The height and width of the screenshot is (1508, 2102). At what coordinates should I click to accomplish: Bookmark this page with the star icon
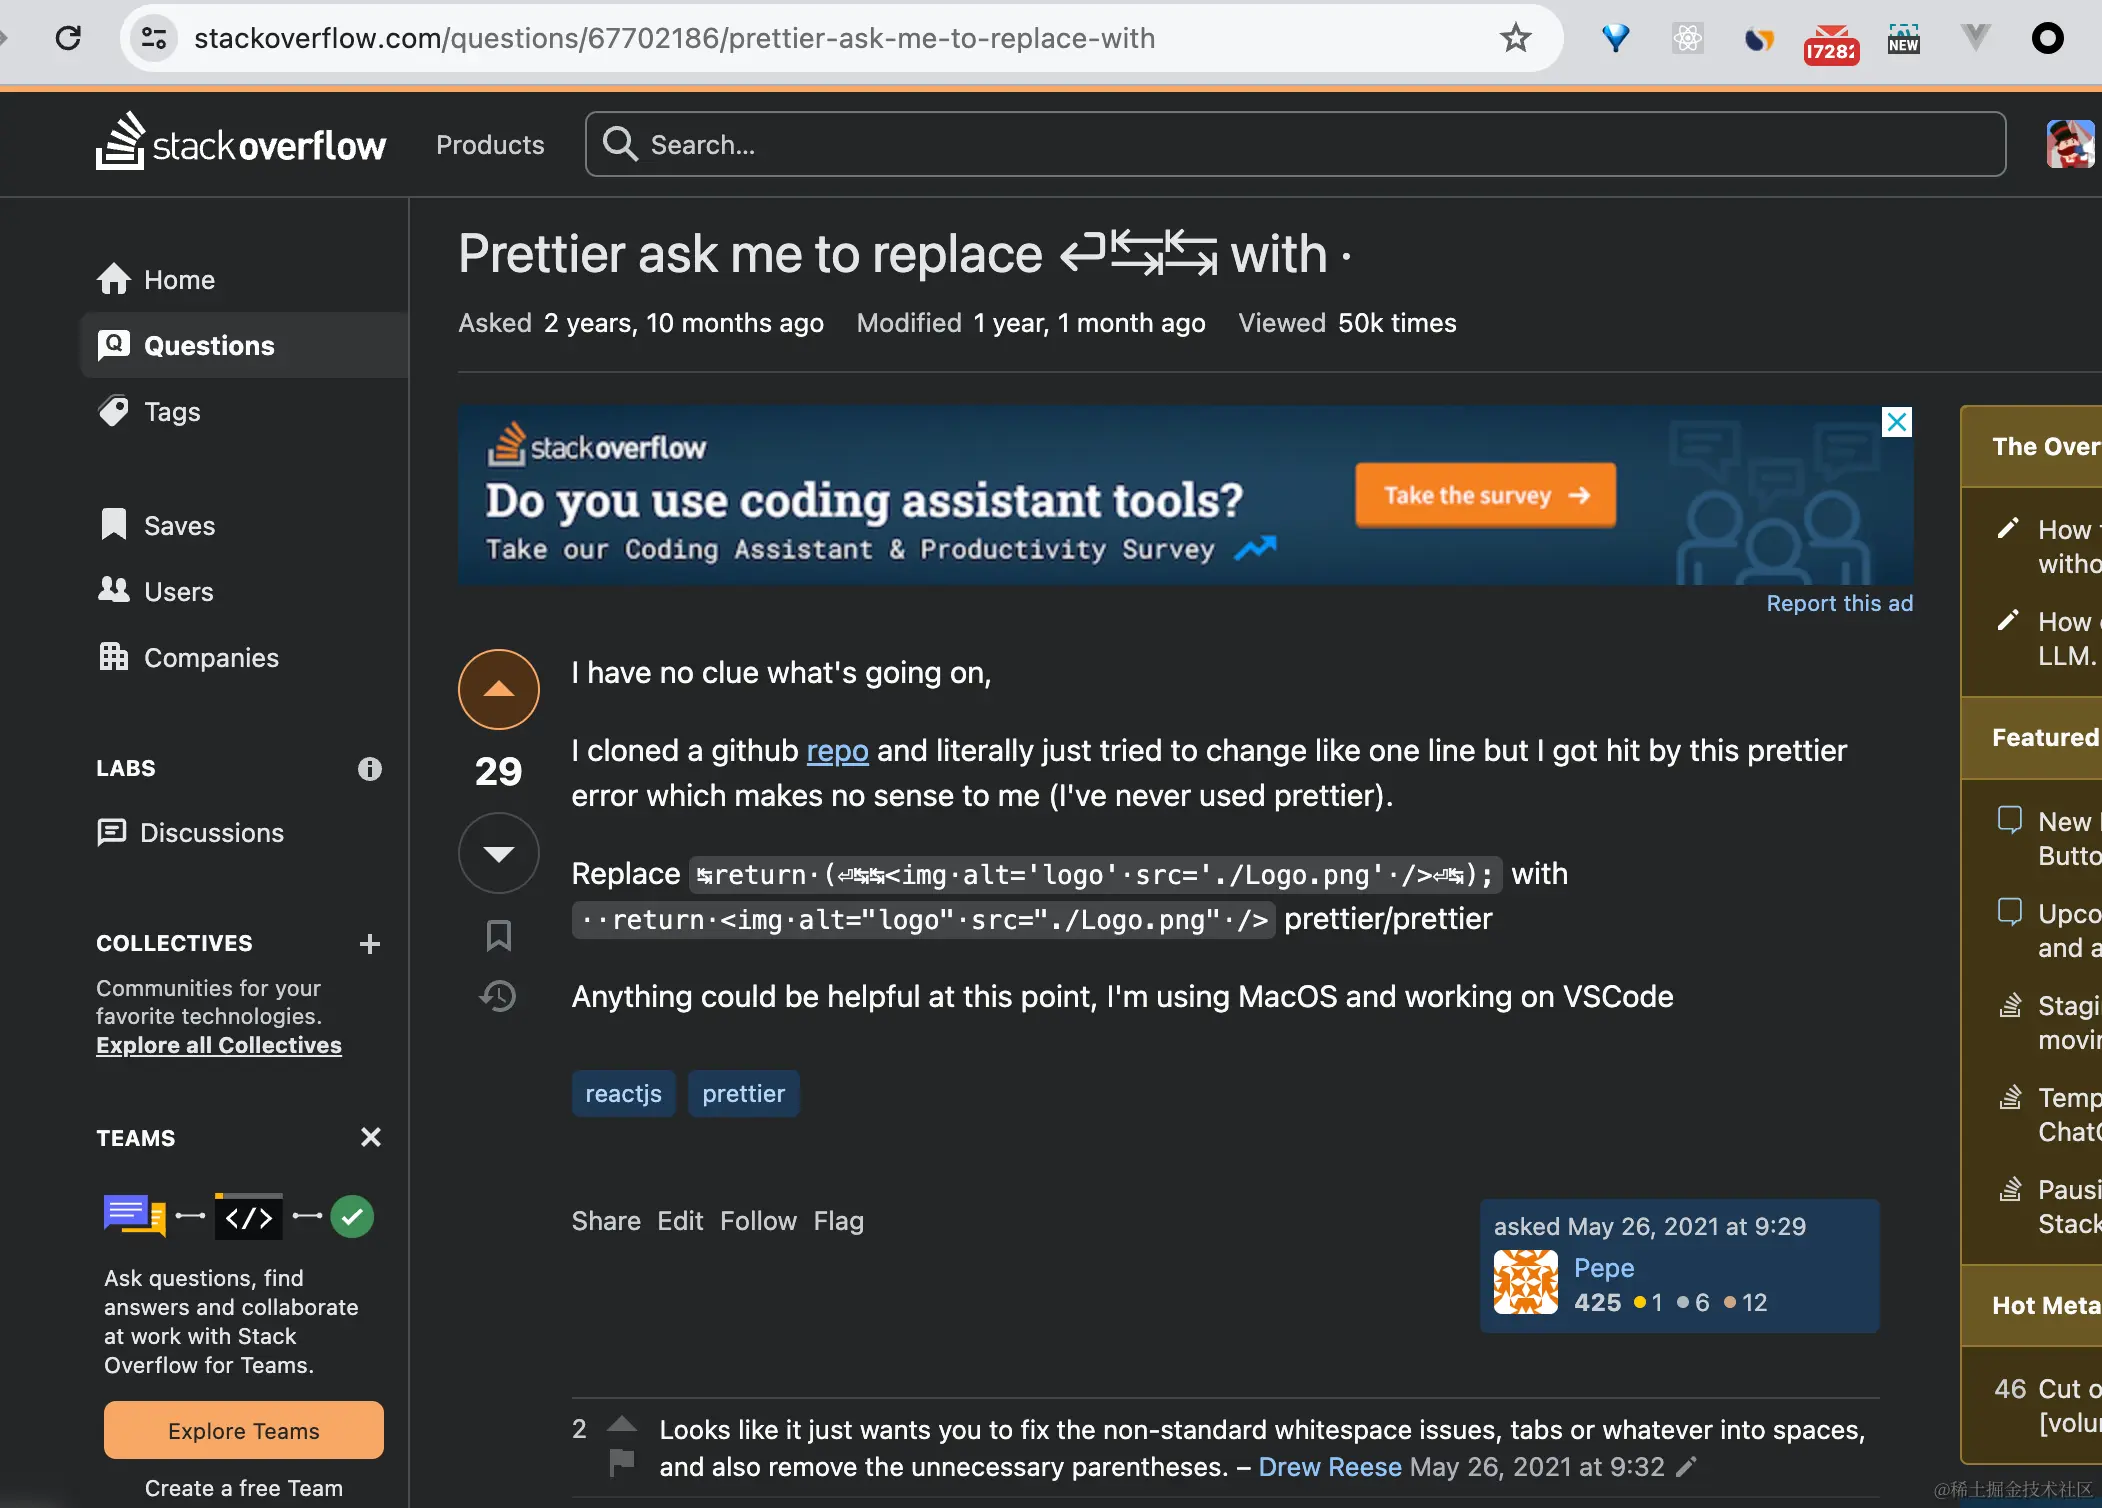[1515, 38]
